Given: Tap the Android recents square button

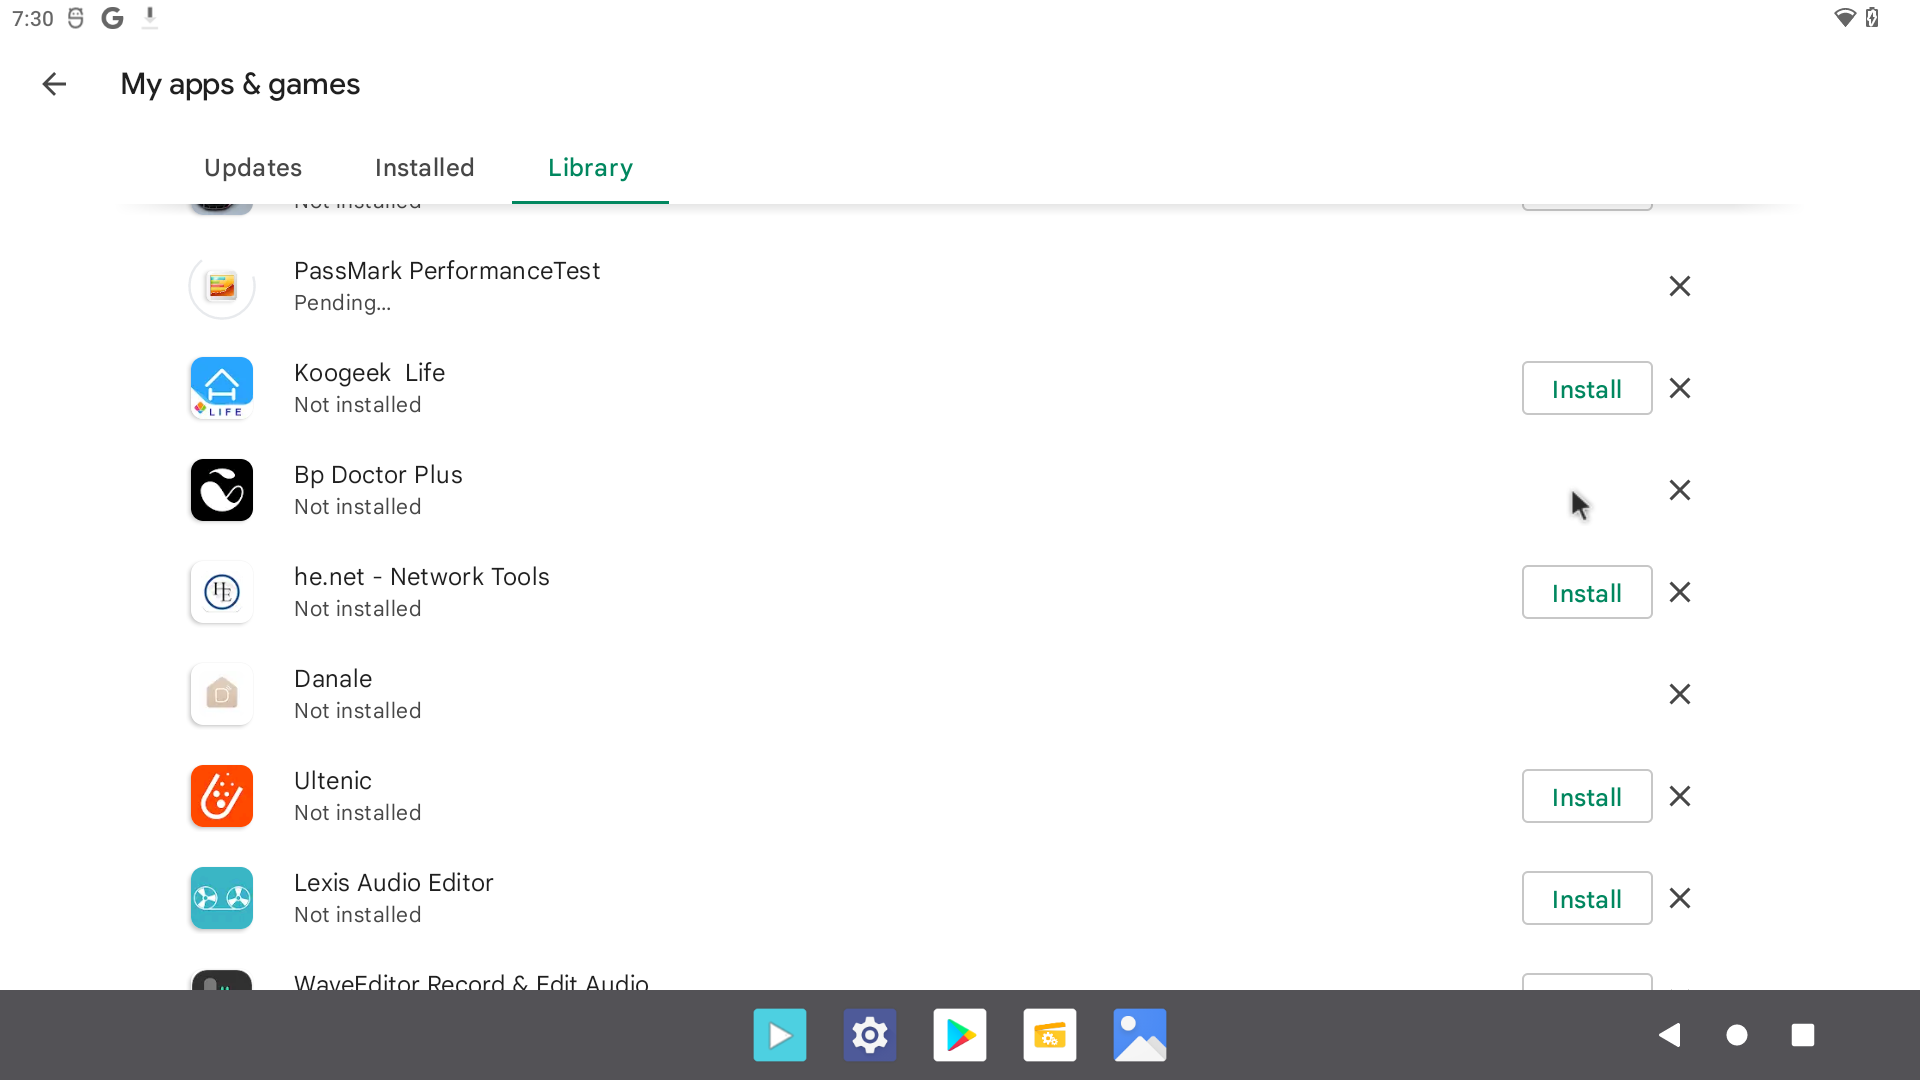Looking at the screenshot, I should click(1803, 1035).
